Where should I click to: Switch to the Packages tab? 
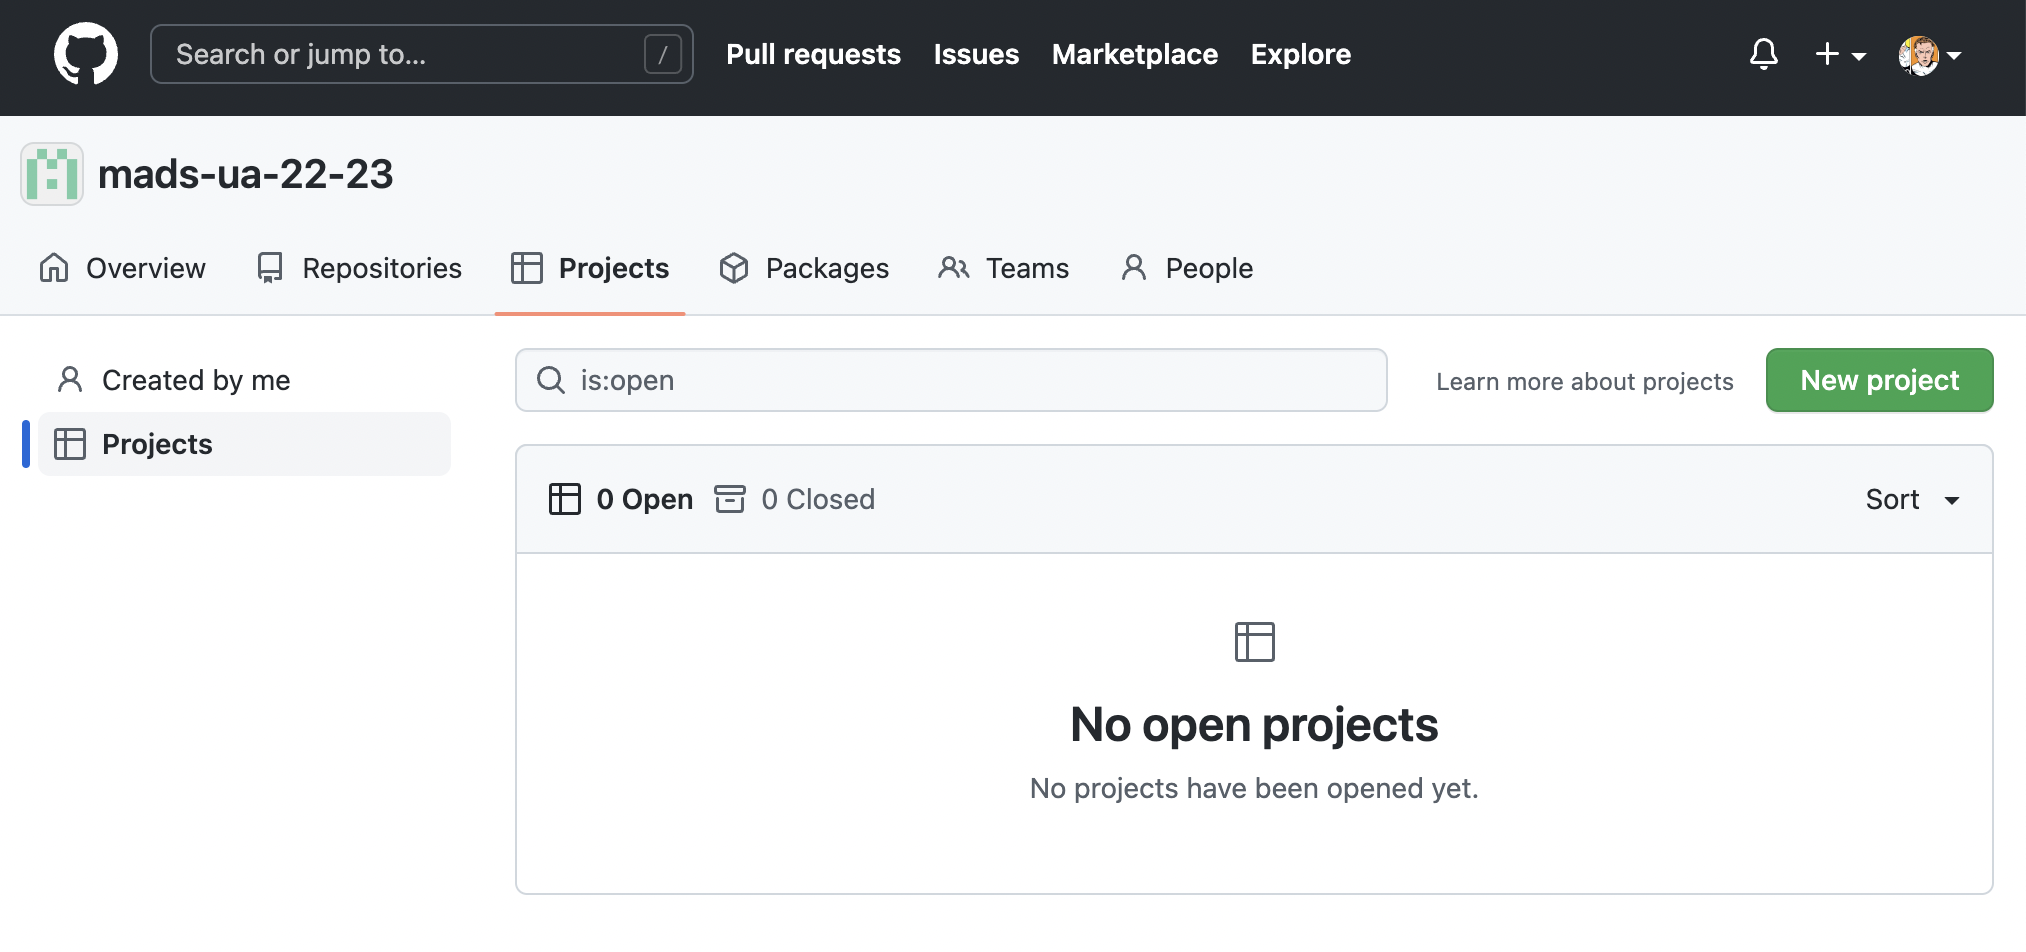tap(804, 268)
